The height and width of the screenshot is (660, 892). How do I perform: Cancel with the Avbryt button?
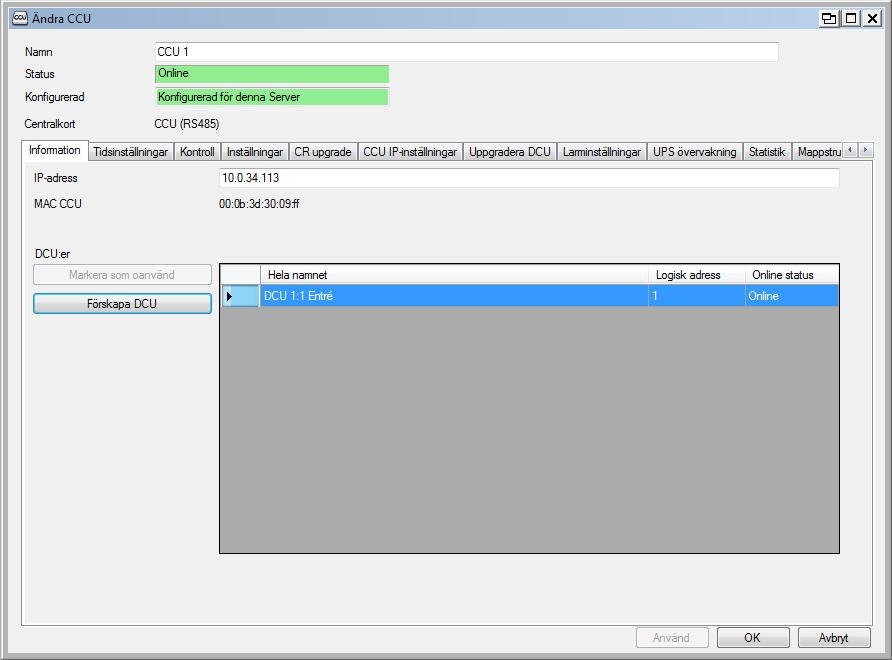834,638
